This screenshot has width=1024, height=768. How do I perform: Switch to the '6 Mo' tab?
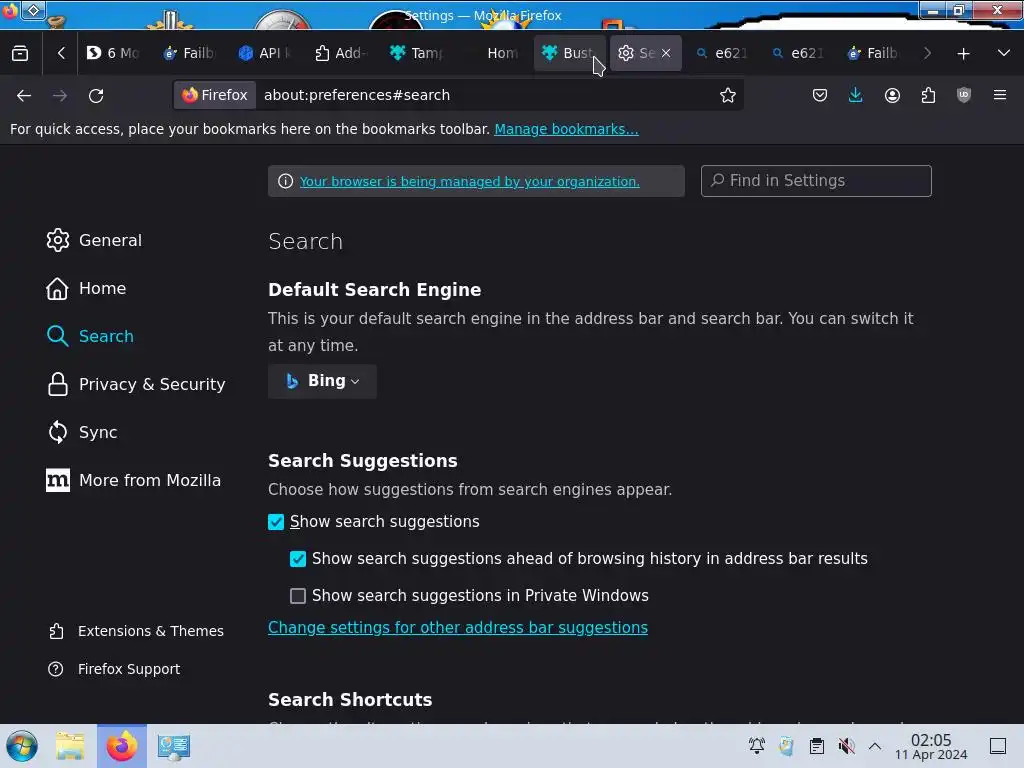(x=114, y=53)
